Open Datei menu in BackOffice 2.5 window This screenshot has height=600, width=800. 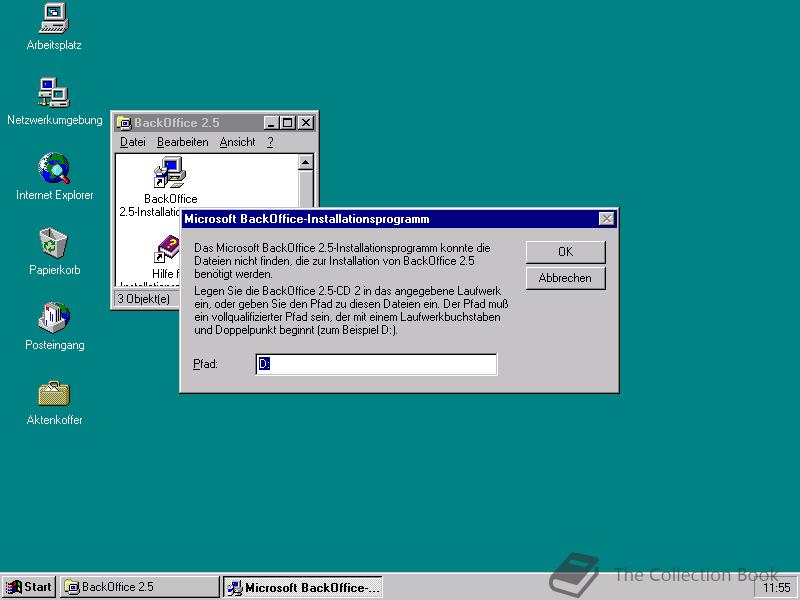[x=133, y=142]
